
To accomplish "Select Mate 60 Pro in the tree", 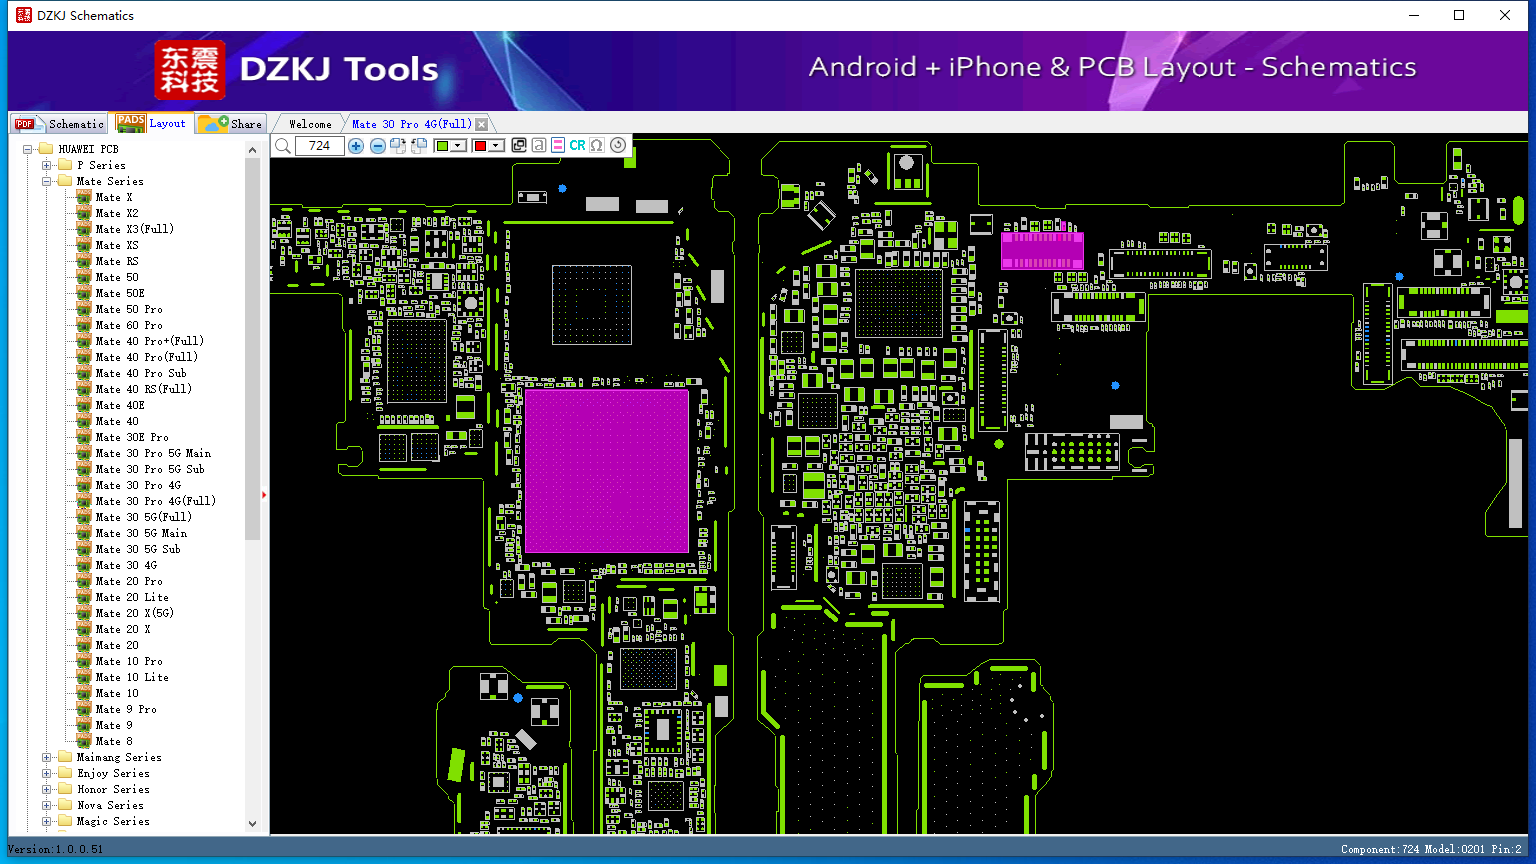I will tap(129, 326).
